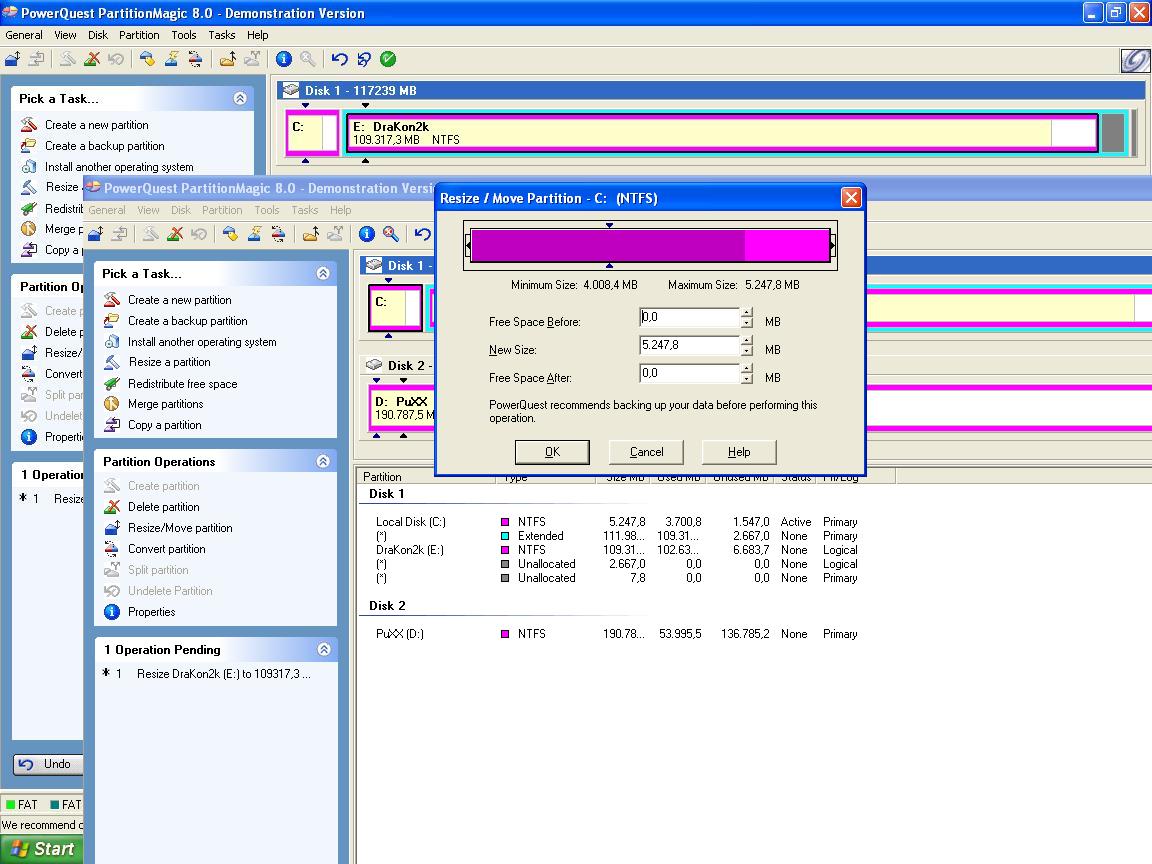
Task: Click Merge partitions icon in inner window toolbar
Action: click(311, 234)
